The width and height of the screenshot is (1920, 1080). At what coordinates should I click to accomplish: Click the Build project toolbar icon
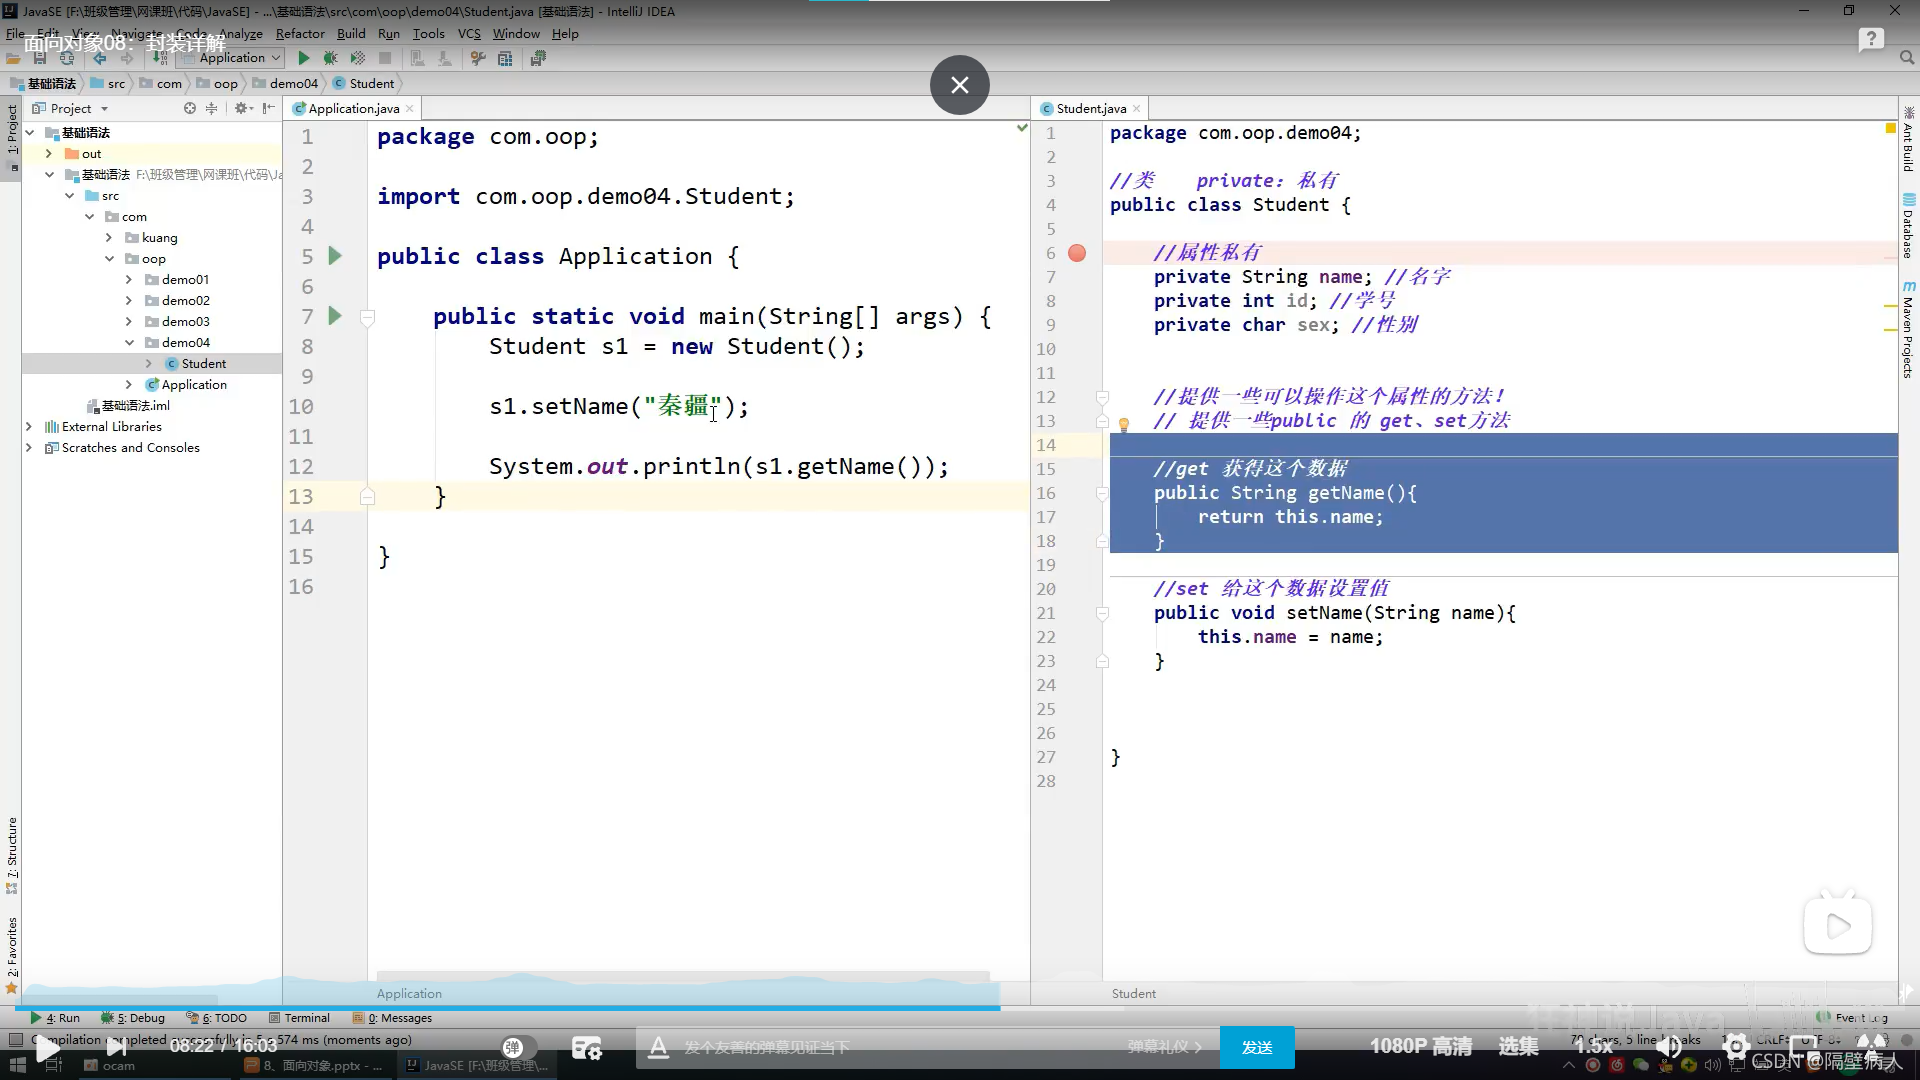click(x=158, y=58)
